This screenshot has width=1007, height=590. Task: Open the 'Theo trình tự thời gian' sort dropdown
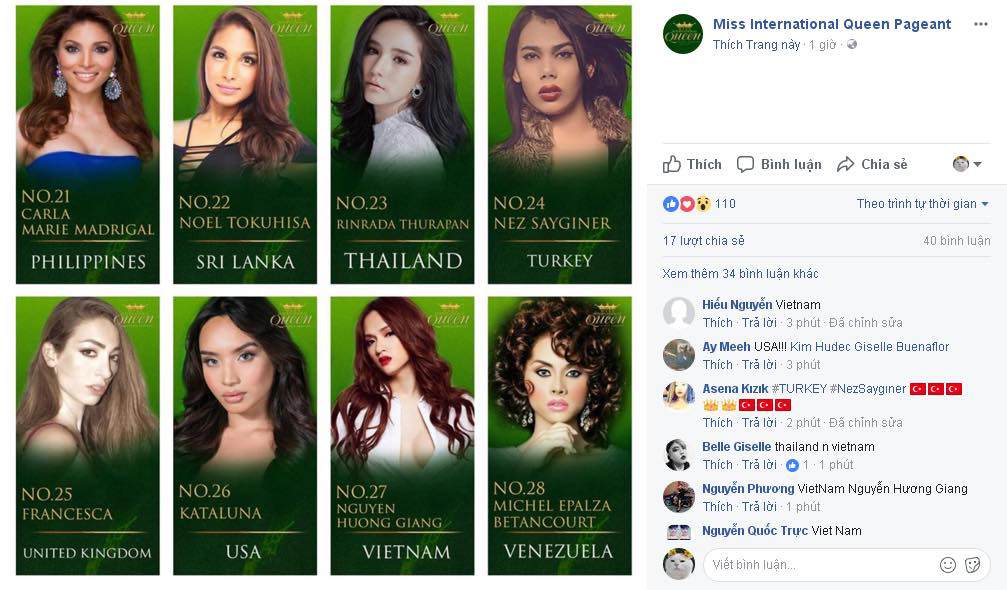click(x=922, y=204)
